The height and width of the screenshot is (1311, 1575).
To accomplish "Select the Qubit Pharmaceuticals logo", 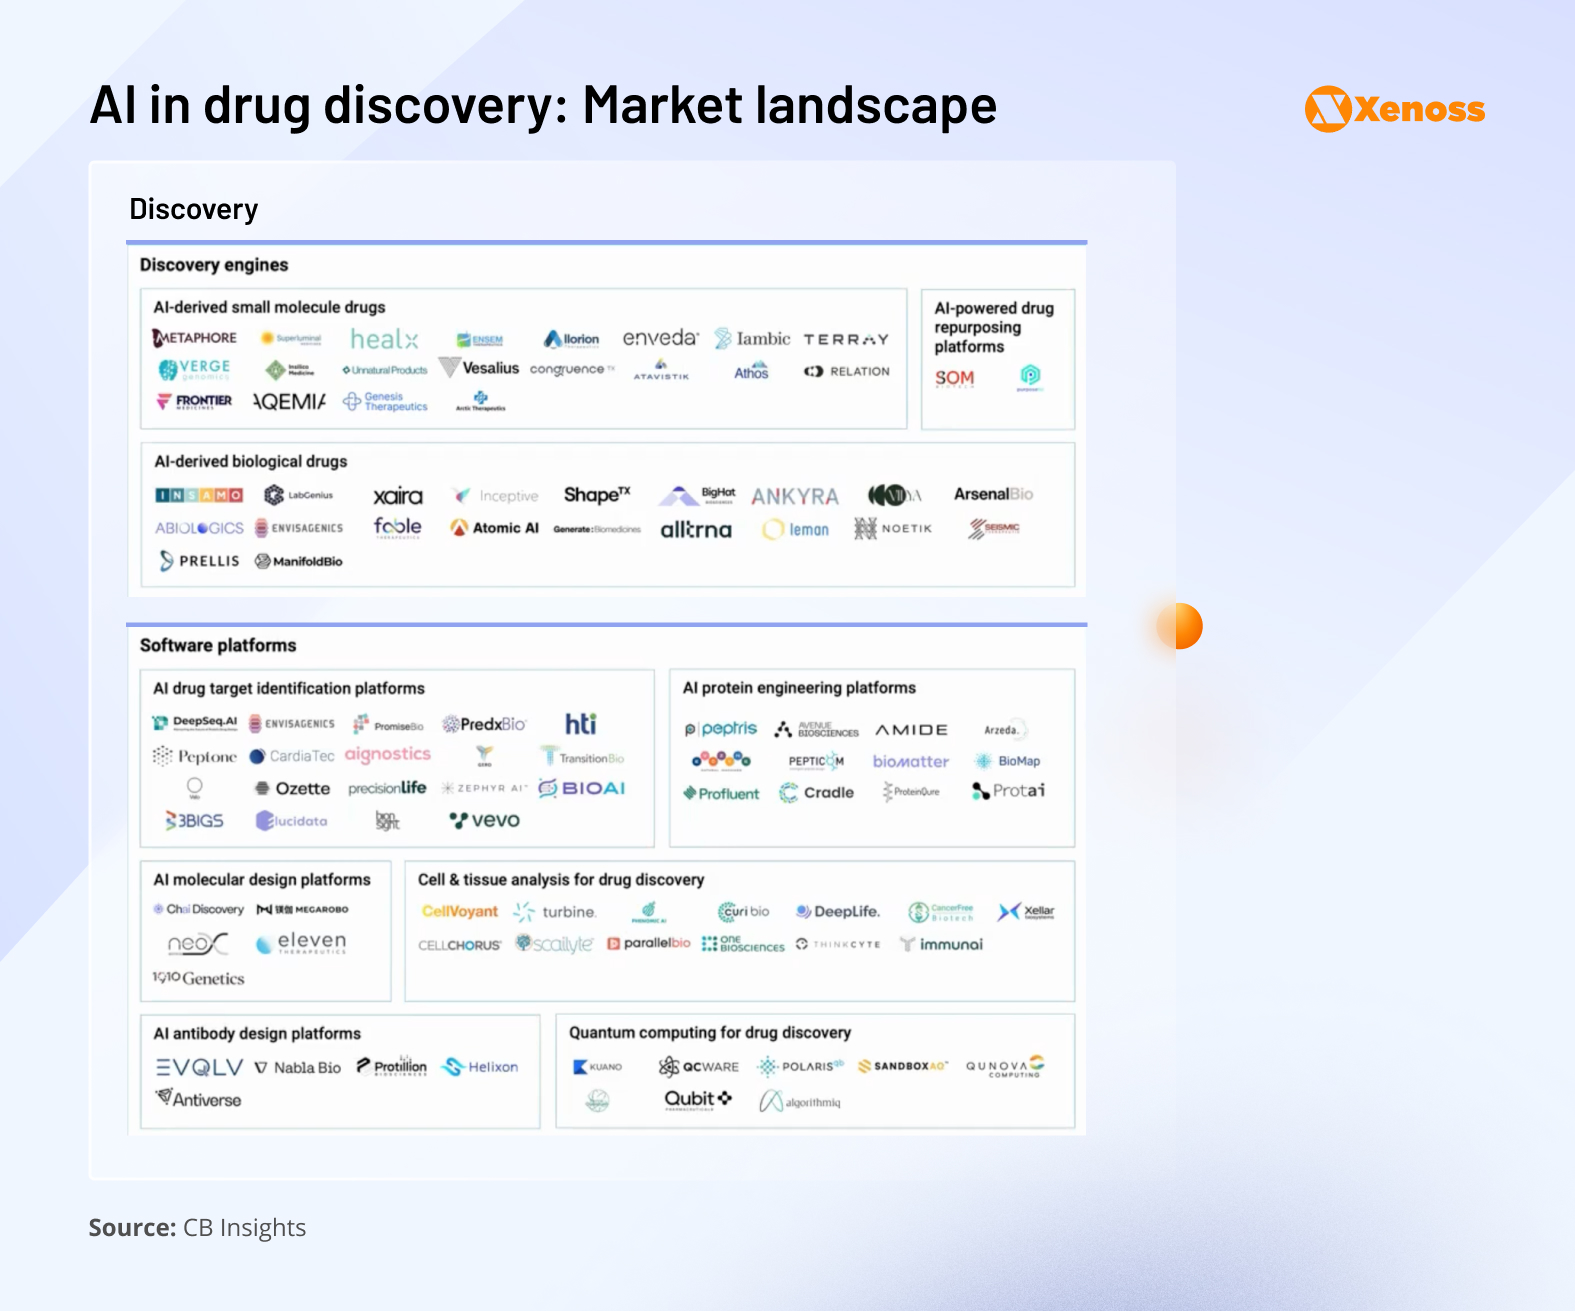I will point(698,1099).
